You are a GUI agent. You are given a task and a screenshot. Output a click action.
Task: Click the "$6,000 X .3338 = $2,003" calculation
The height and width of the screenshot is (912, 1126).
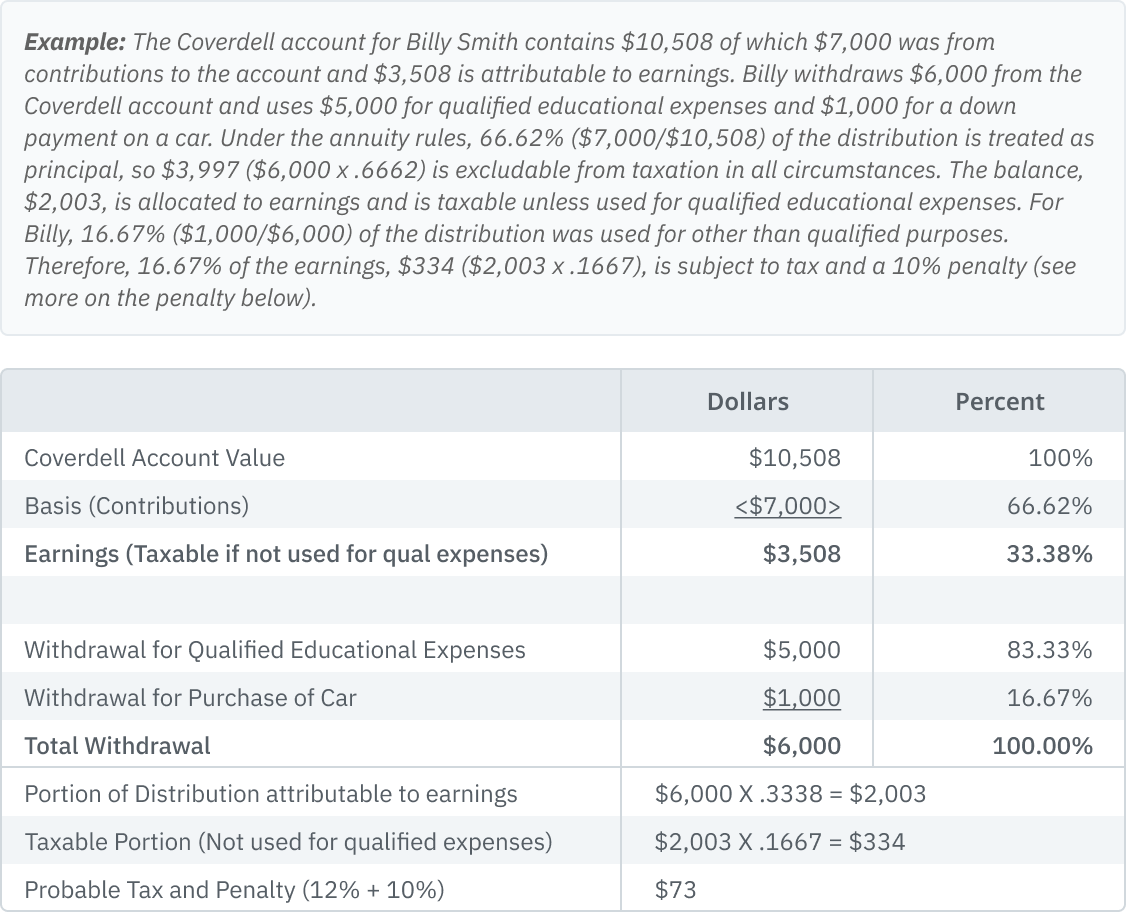click(x=790, y=794)
